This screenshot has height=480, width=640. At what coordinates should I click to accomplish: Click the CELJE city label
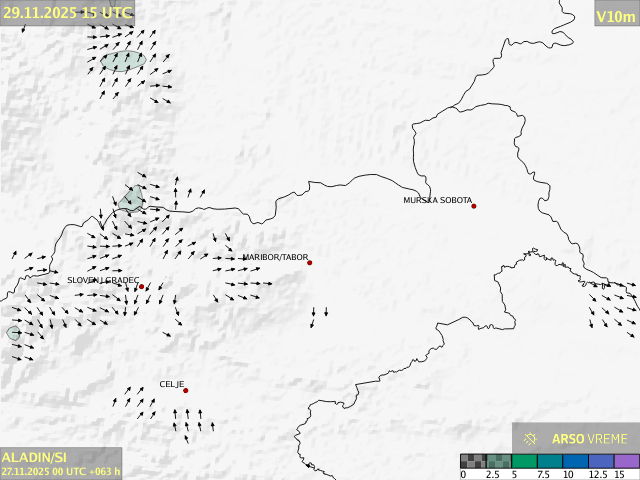[170, 384]
